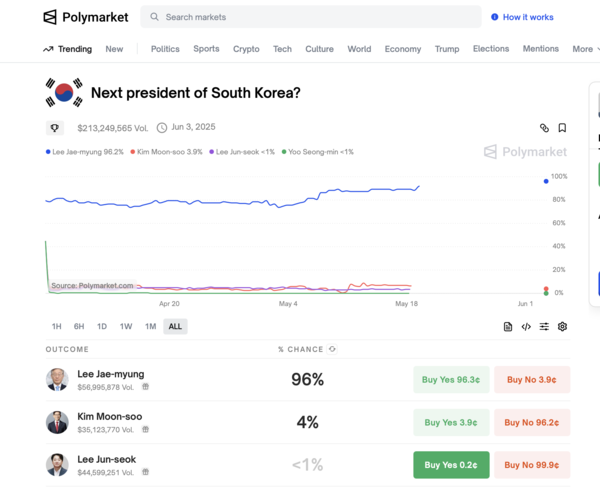Select the ALL time range

[175, 327]
